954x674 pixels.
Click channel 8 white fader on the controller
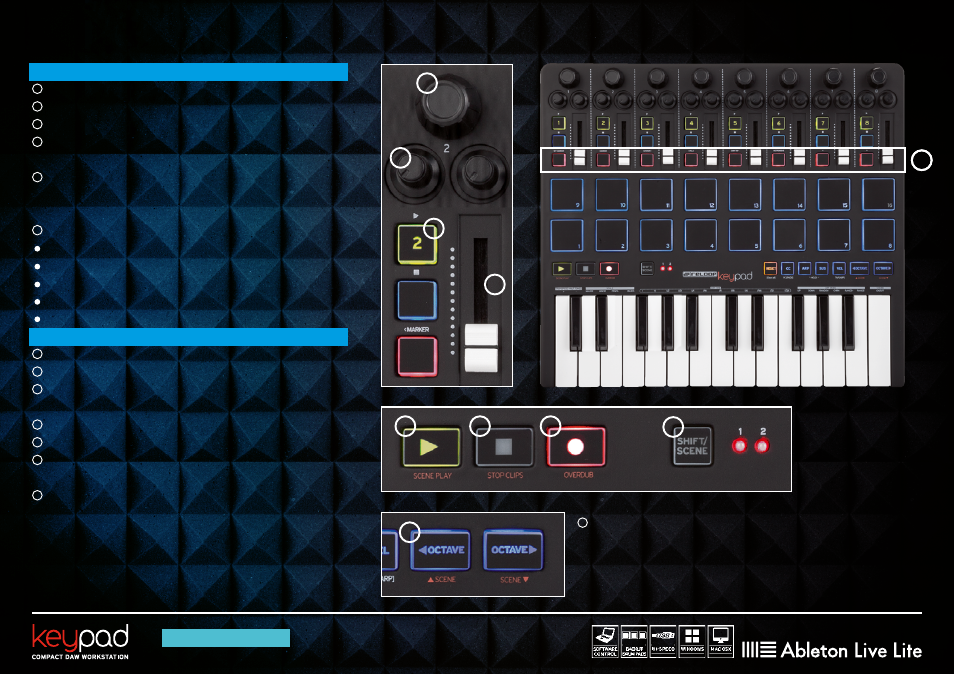point(888,156)
